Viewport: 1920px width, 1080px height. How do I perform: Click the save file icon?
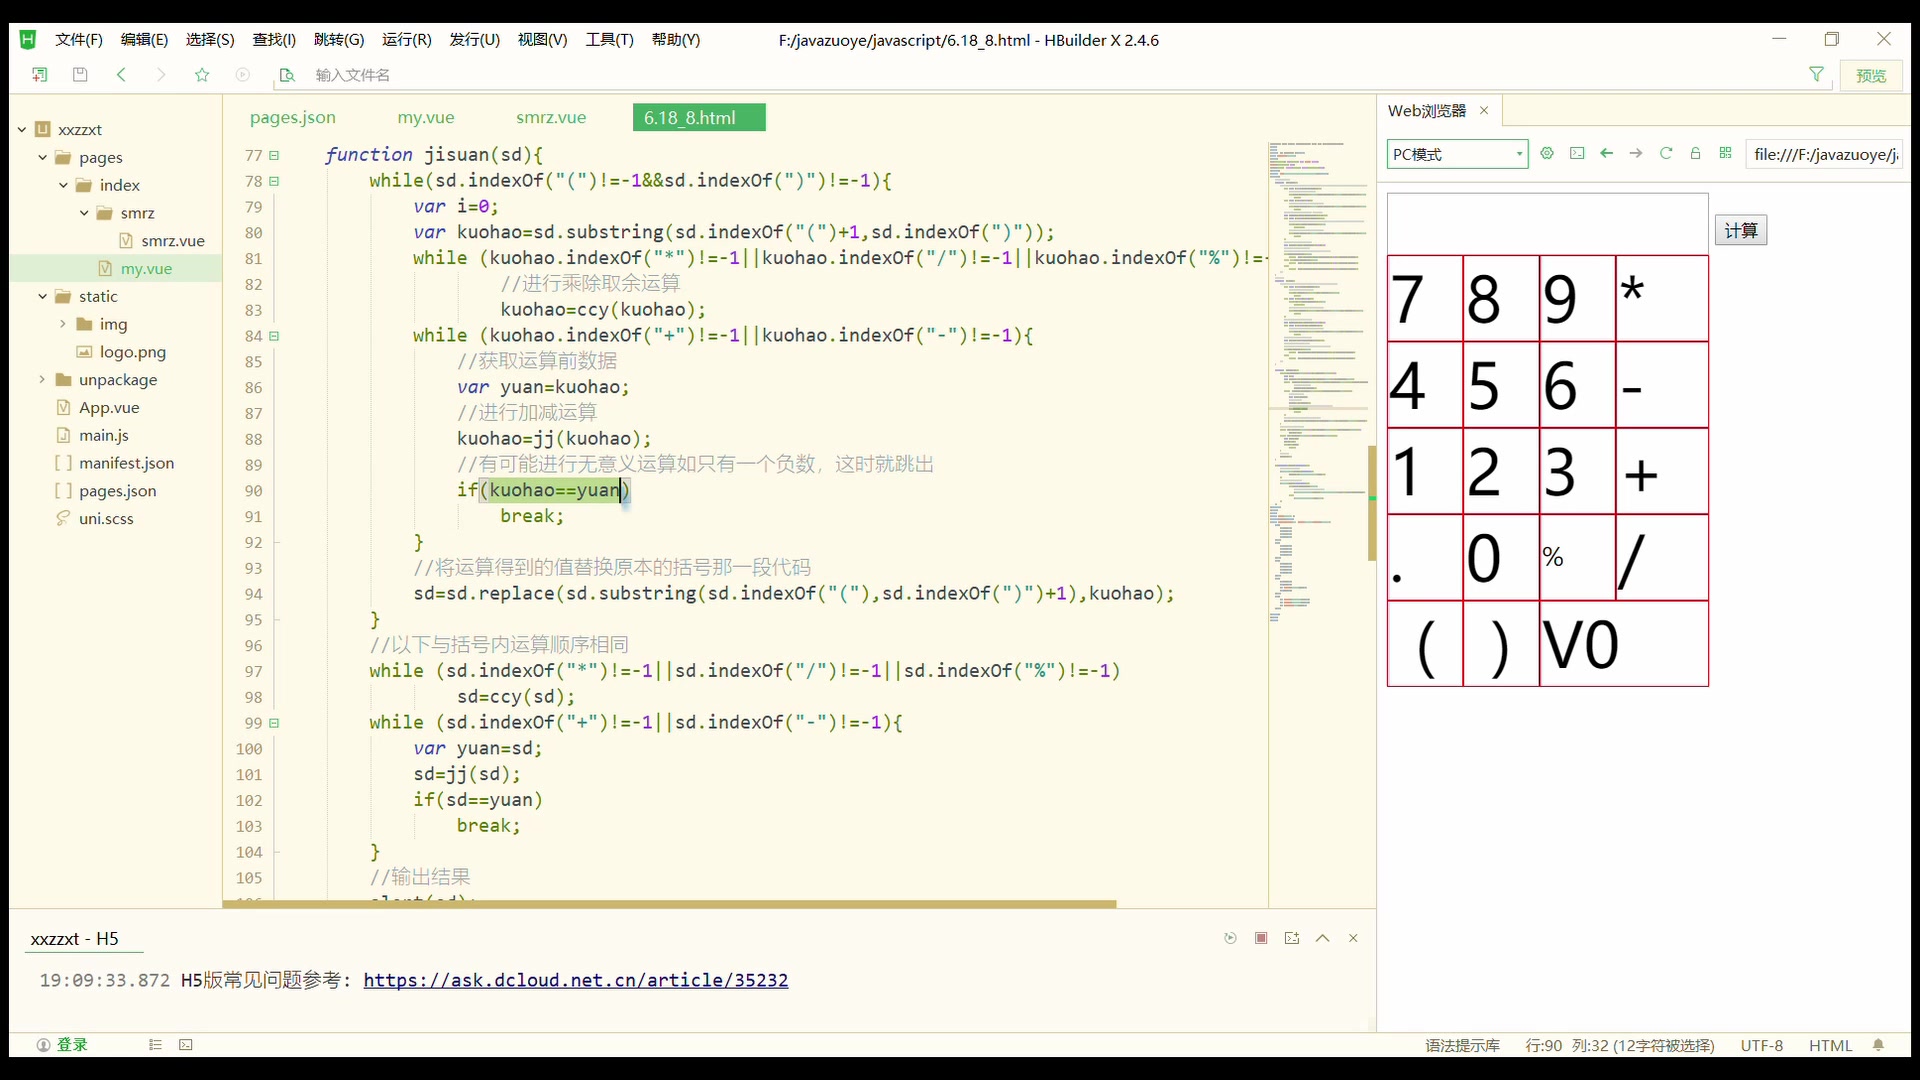80,75
